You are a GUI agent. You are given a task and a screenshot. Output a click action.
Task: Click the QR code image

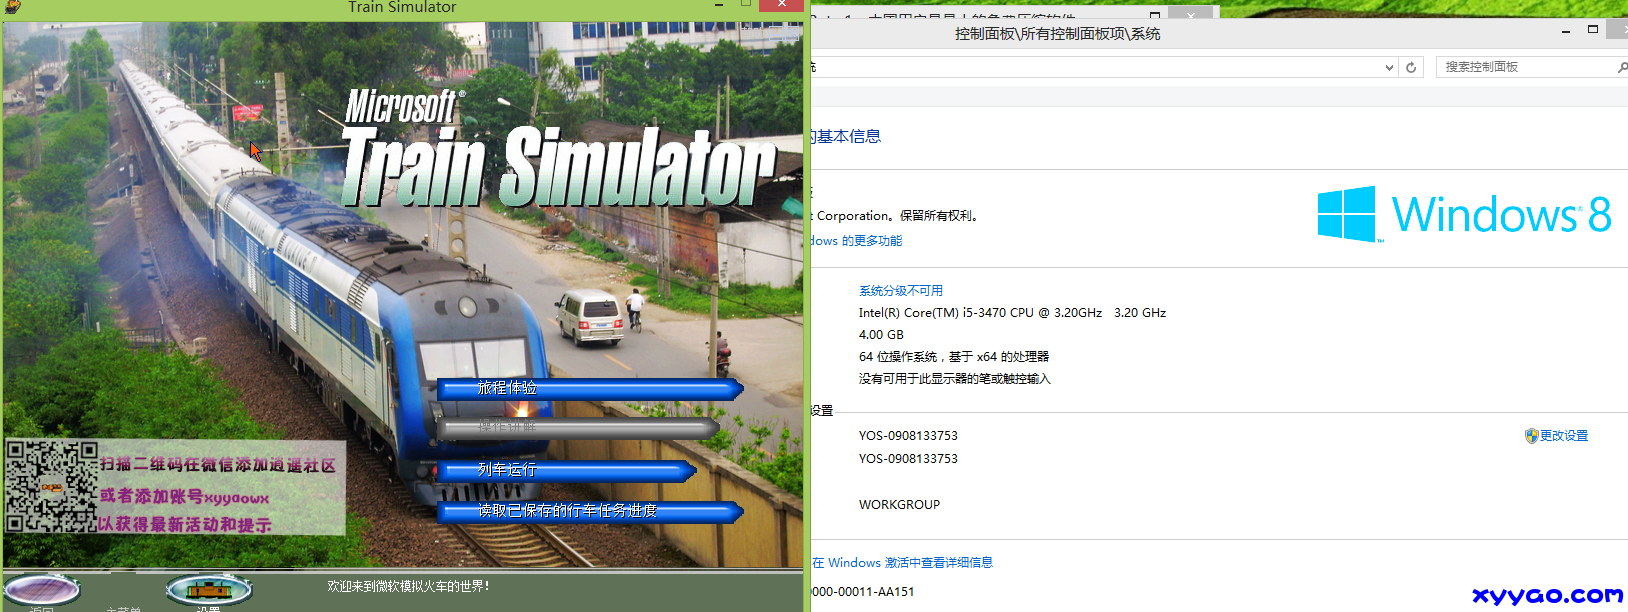click(x=52, y=487)
